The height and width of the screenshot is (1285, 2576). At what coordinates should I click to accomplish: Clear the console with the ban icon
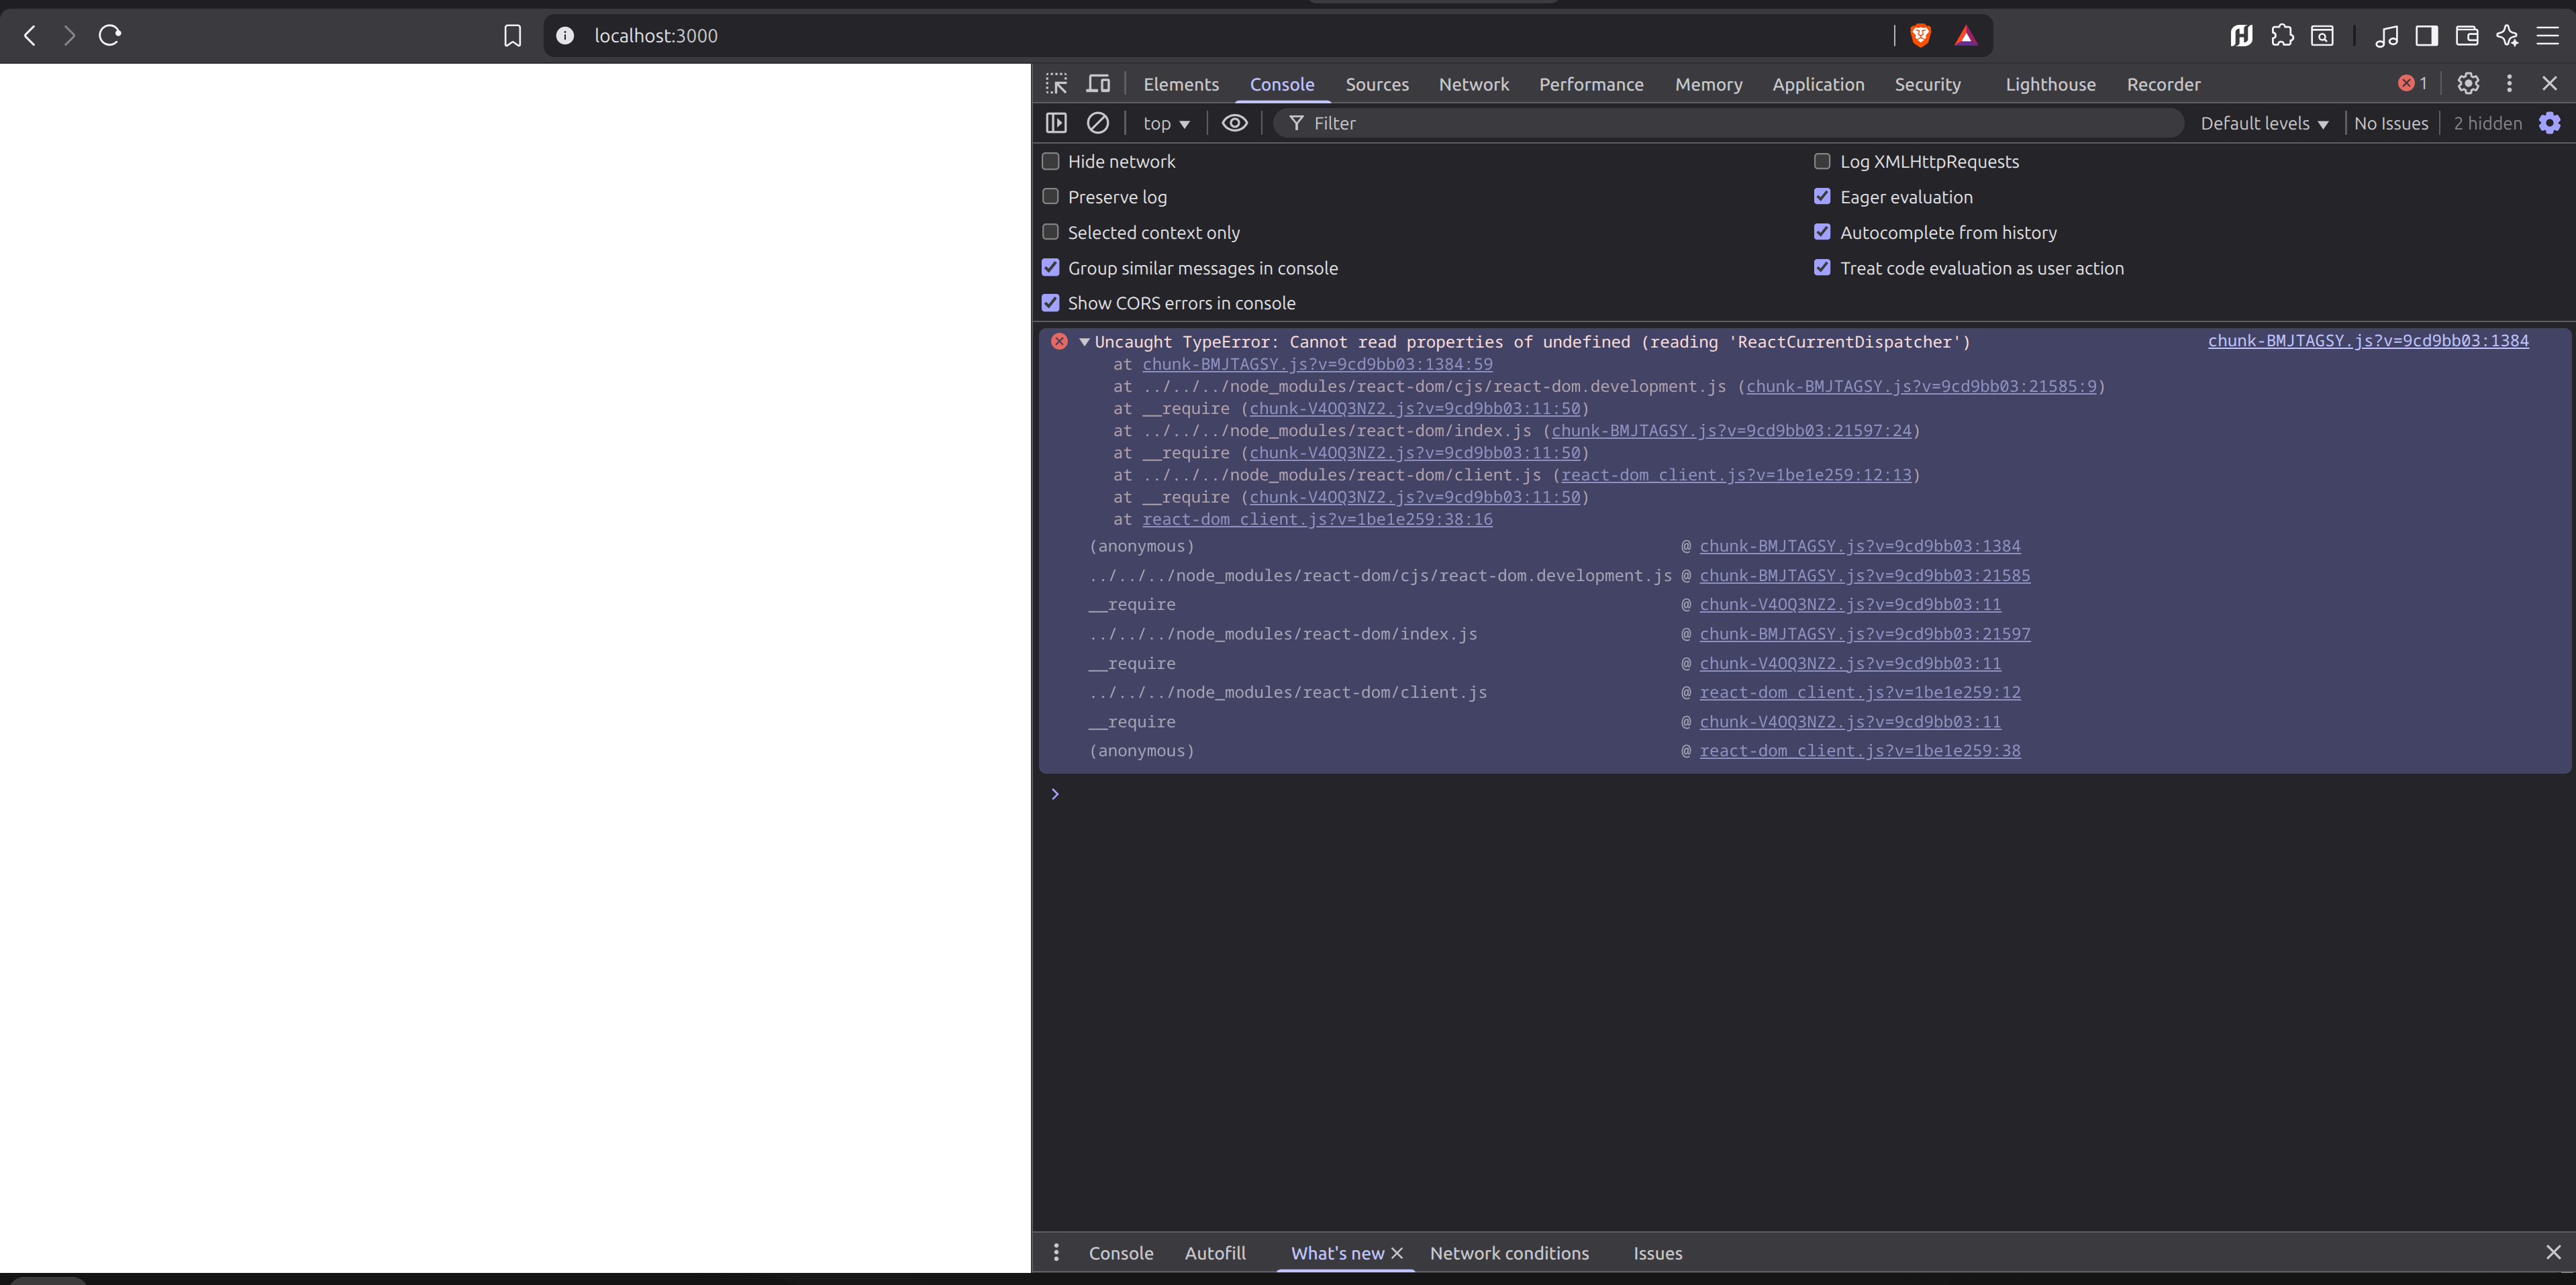pyautogui.click(x=1097, y=123)
